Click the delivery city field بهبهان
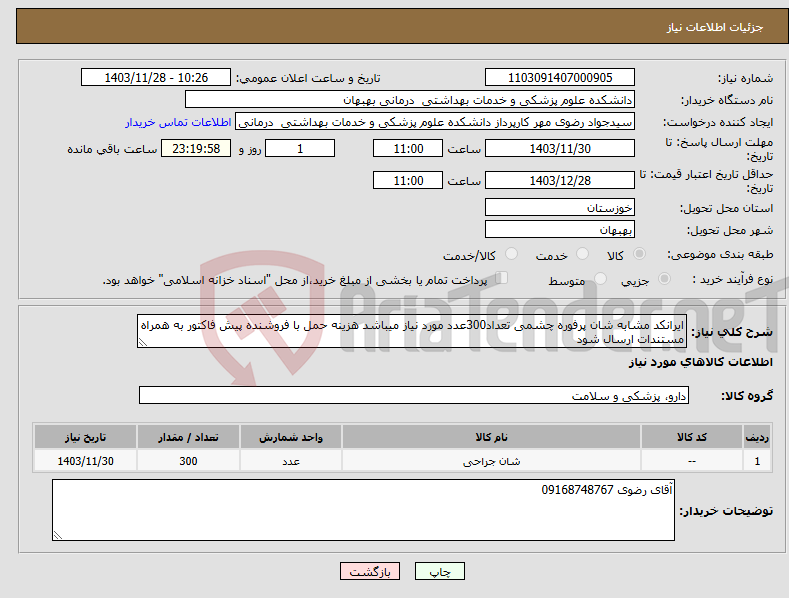The width and height of the screenshot is (789, 598). pos(560,230)
